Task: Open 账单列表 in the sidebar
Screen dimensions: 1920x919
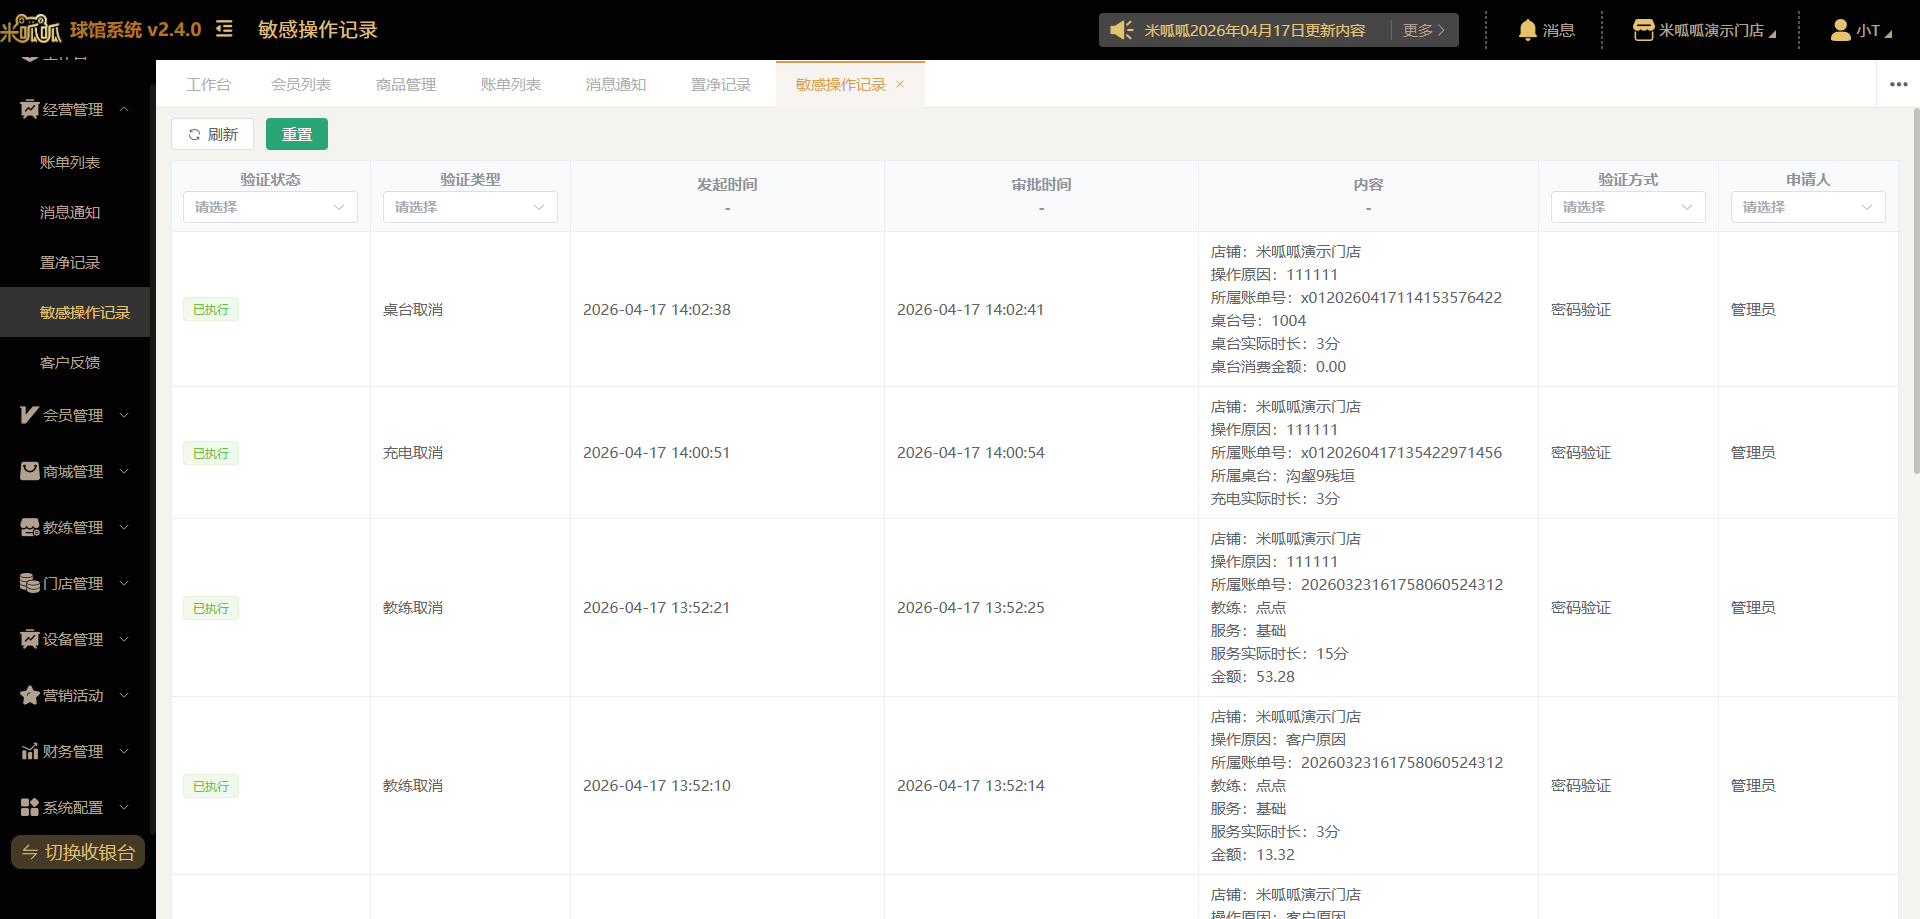Action: tap(75, 162)
